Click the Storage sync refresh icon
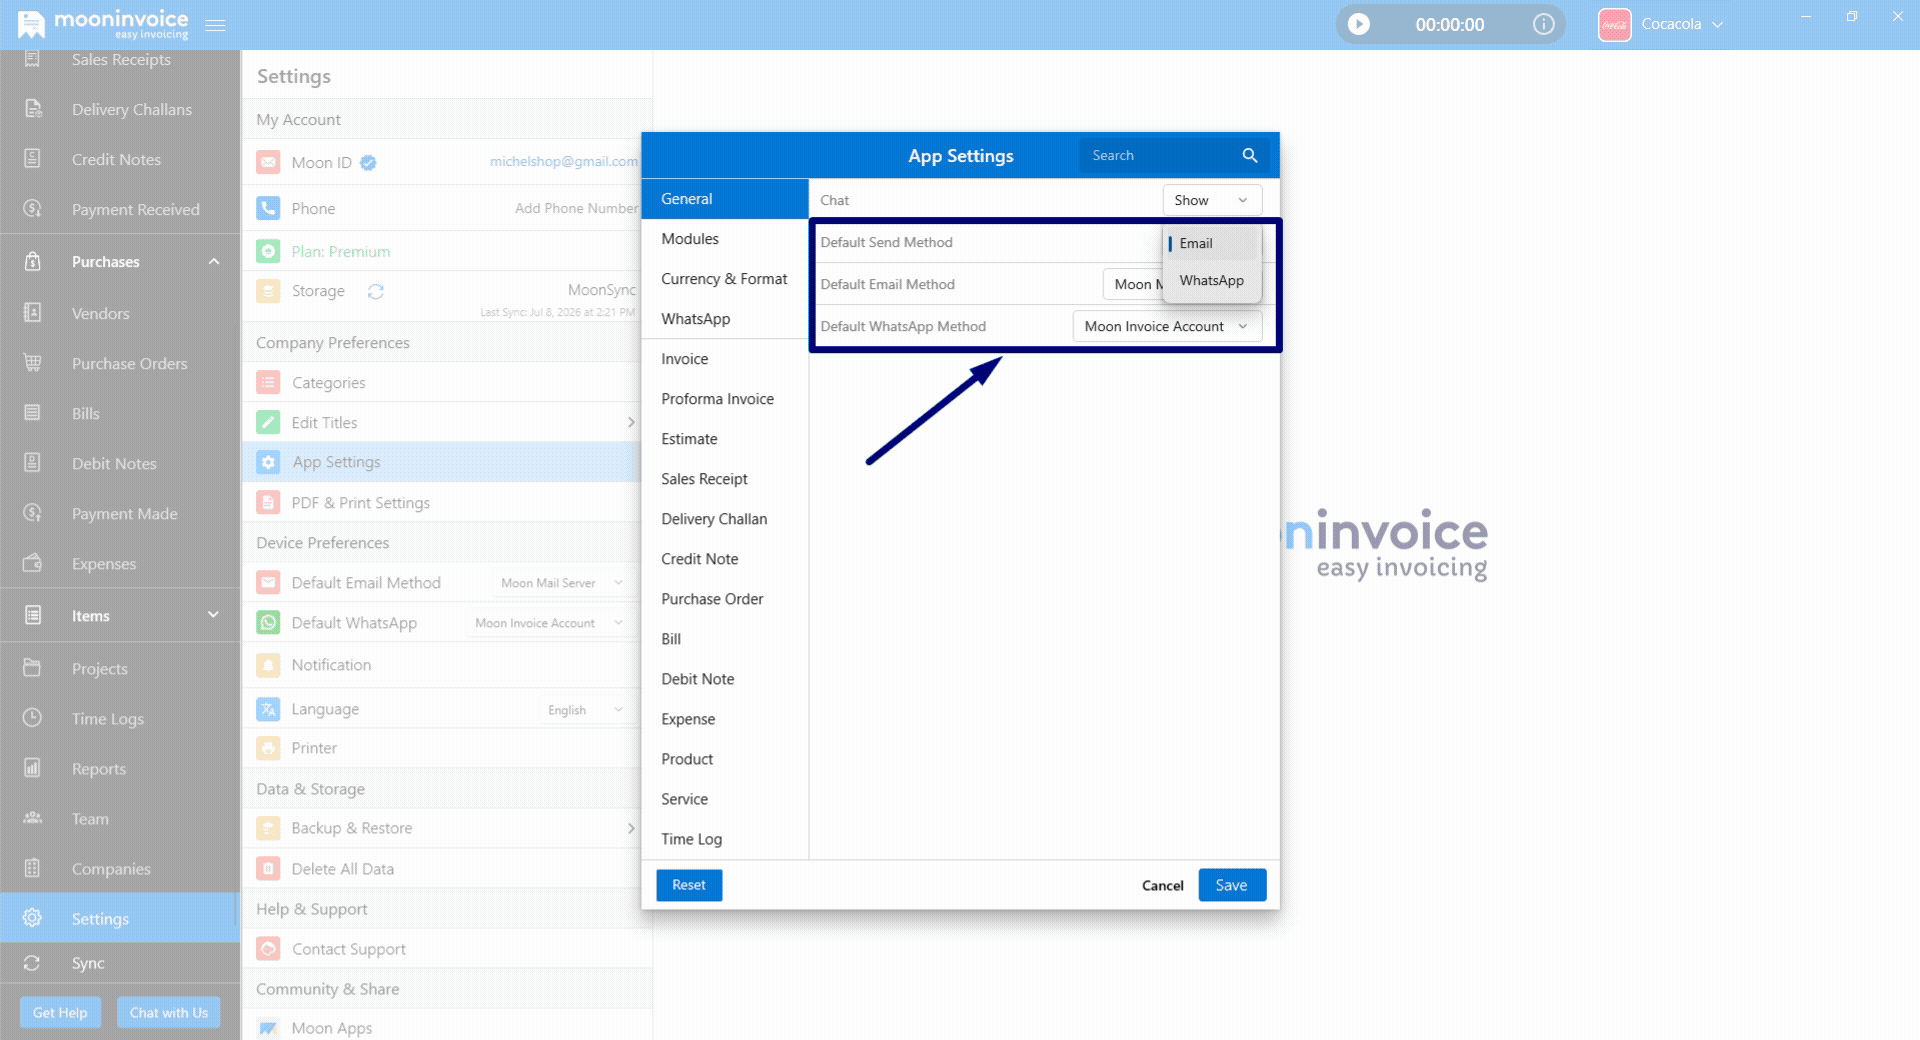This screenshot has height=1040, width=1920. pyautogui.click(x=376, y=291)
